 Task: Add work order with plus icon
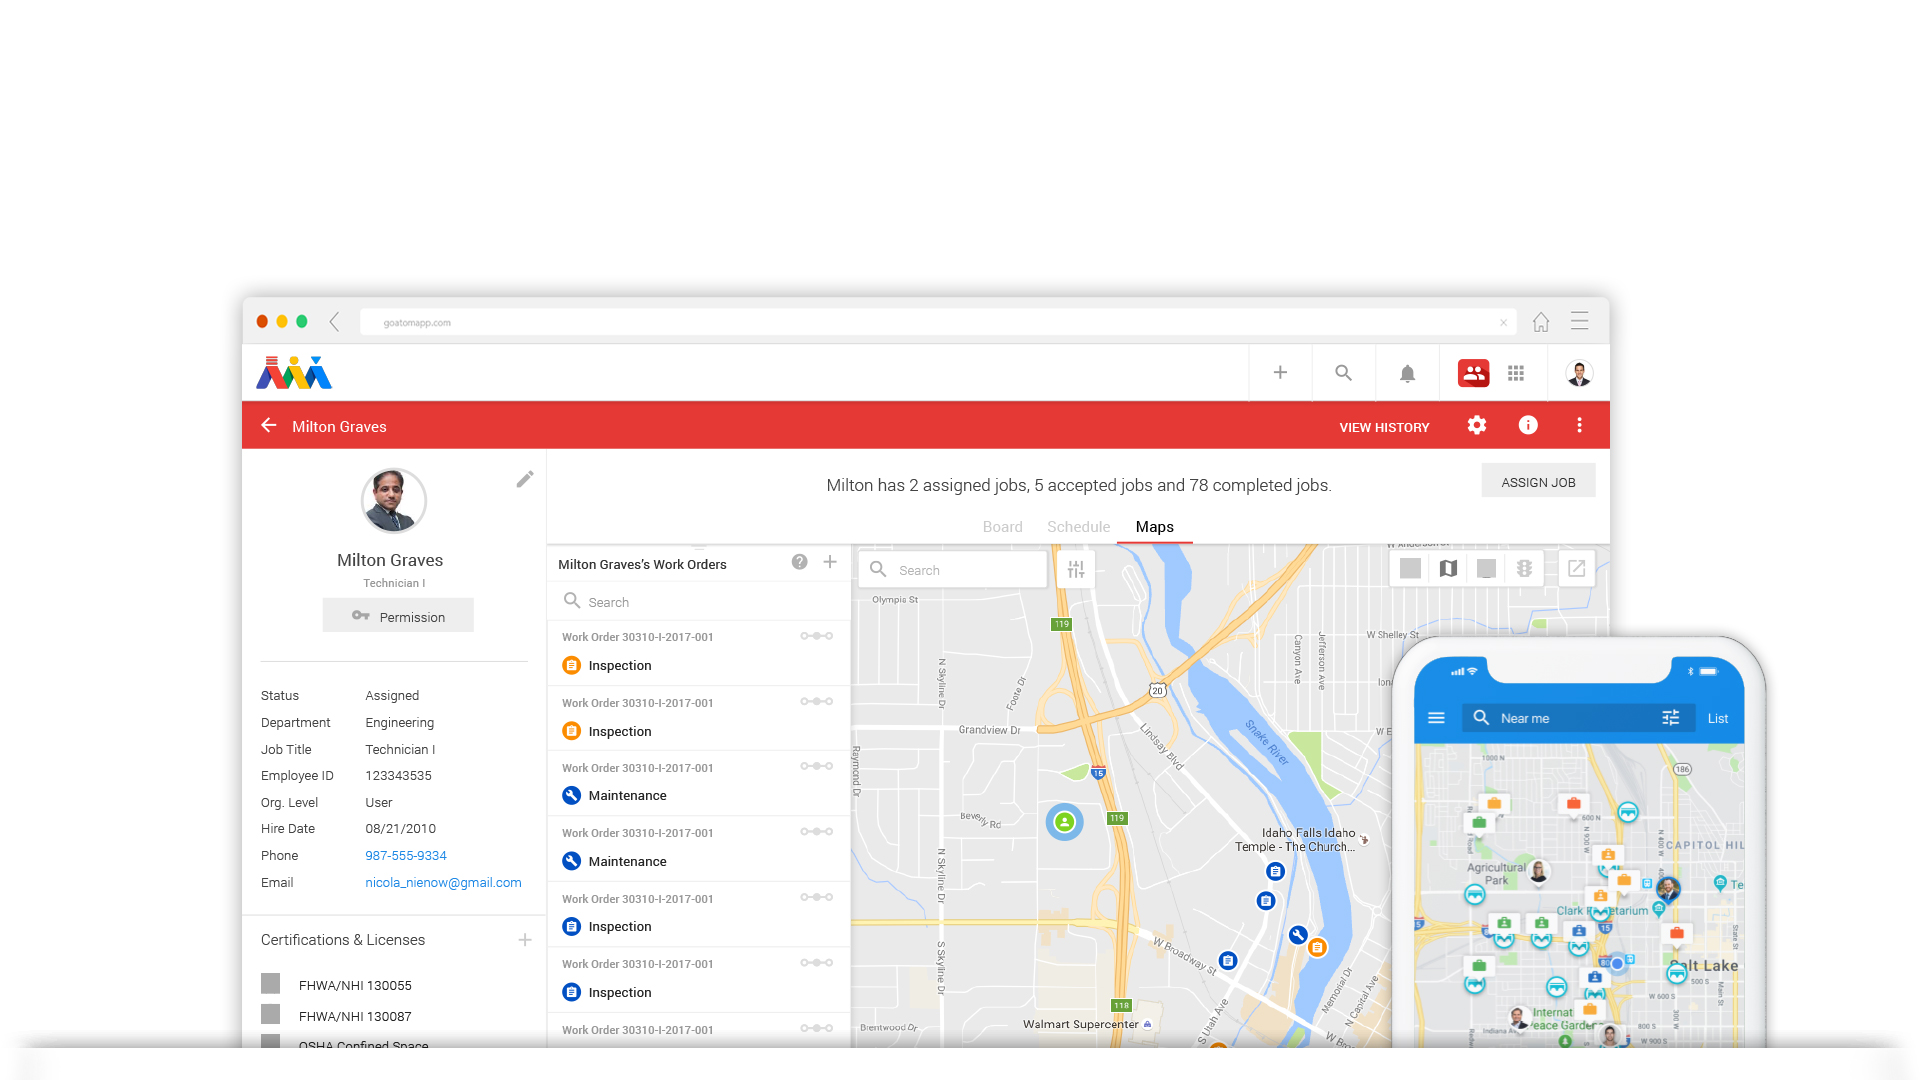pos(830,562)
